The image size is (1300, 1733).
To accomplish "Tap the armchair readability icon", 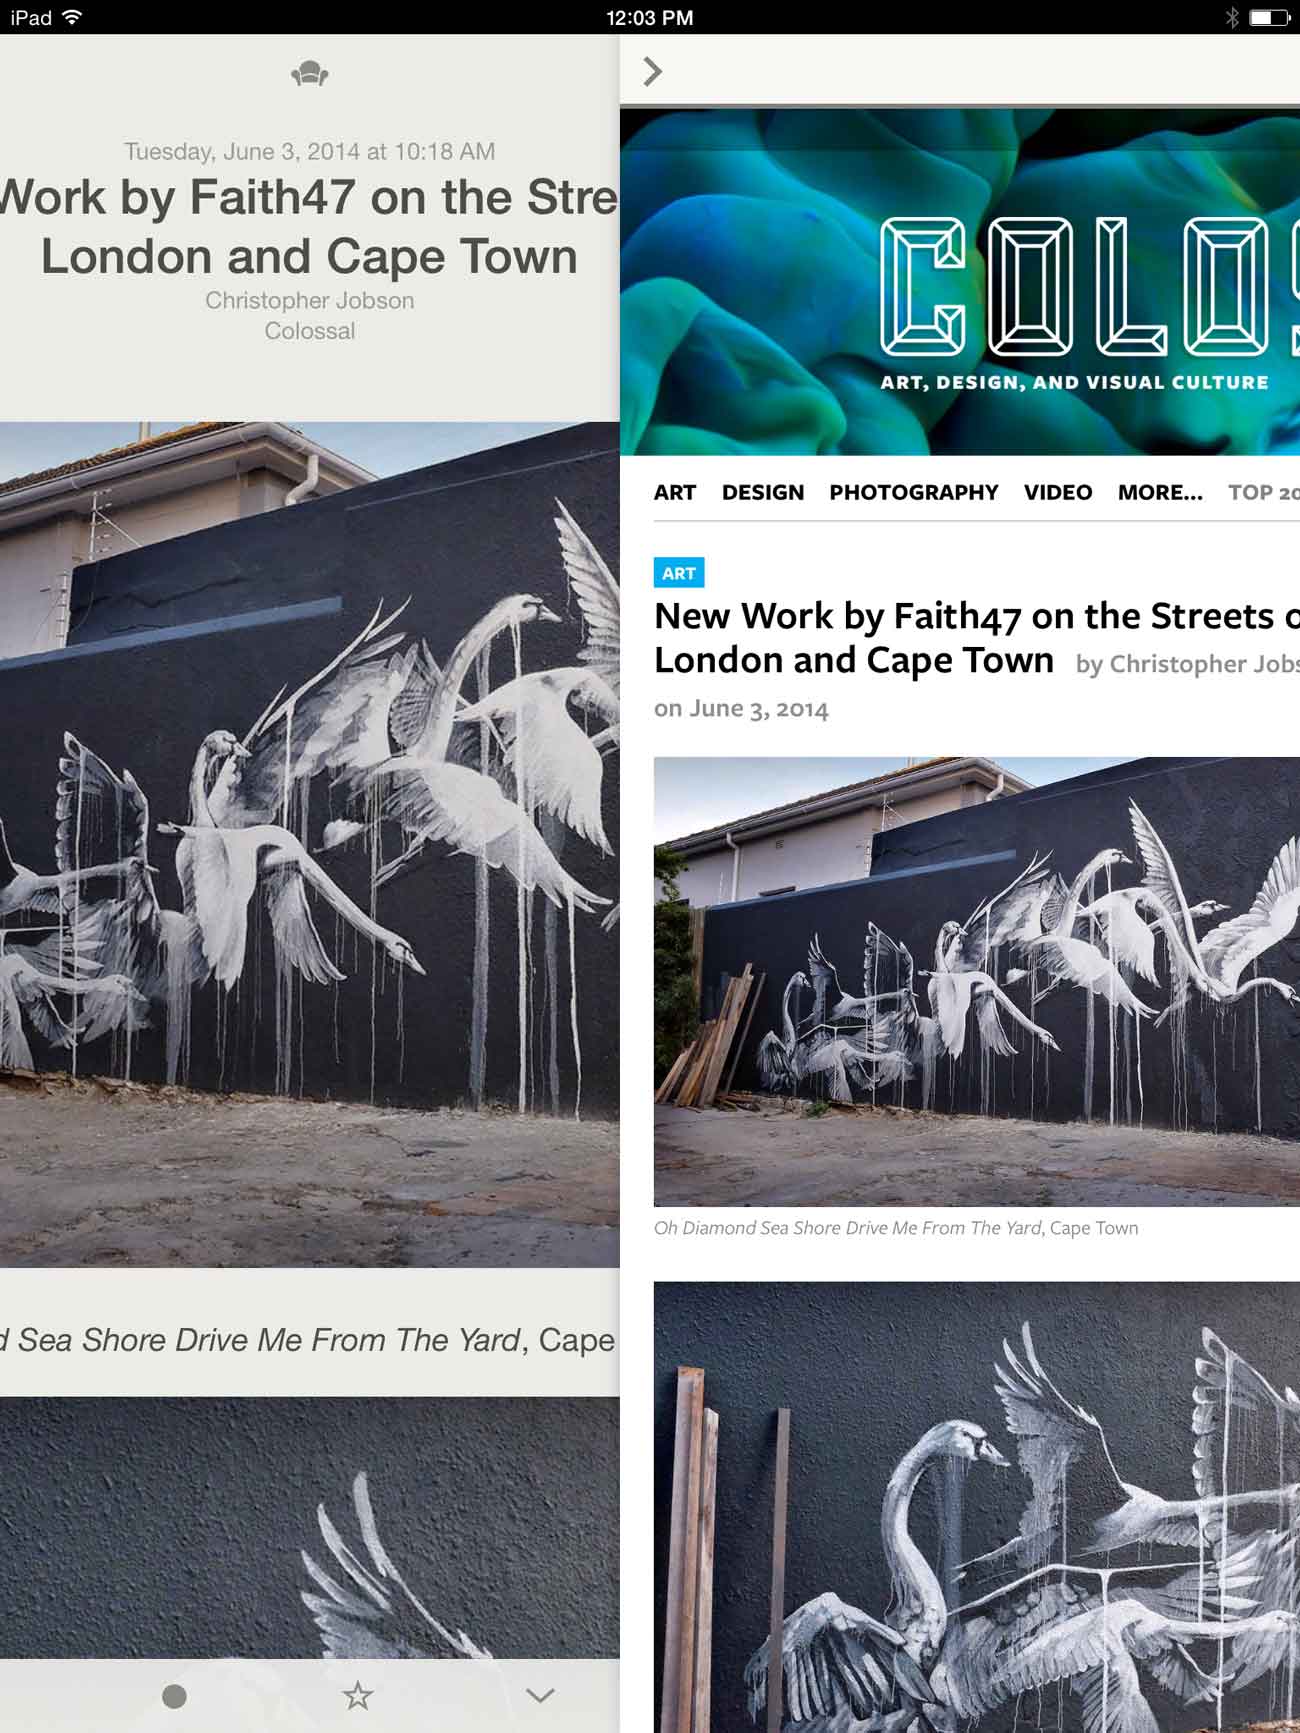I will (x=310, y=74).
